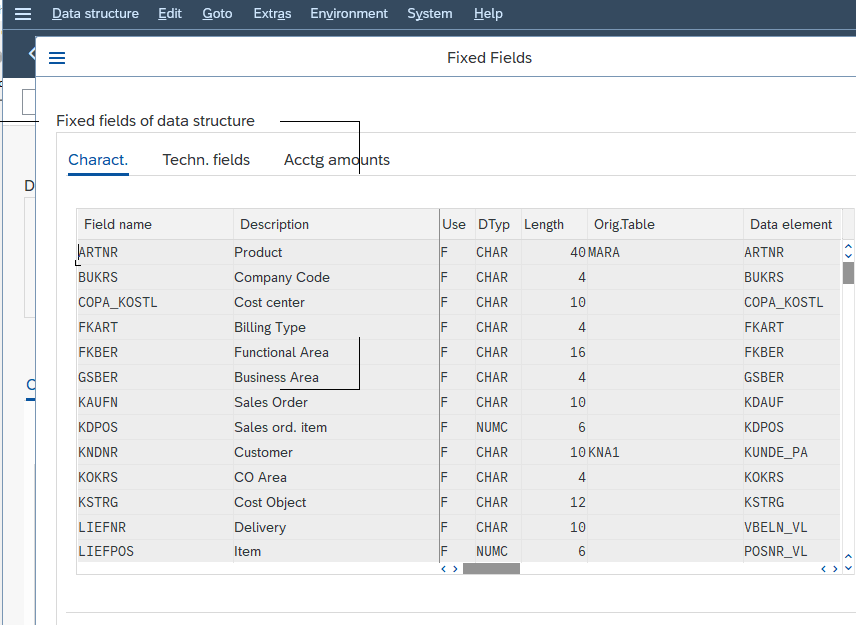Select the KOKRS cell in Field name column

pos(155,478)
